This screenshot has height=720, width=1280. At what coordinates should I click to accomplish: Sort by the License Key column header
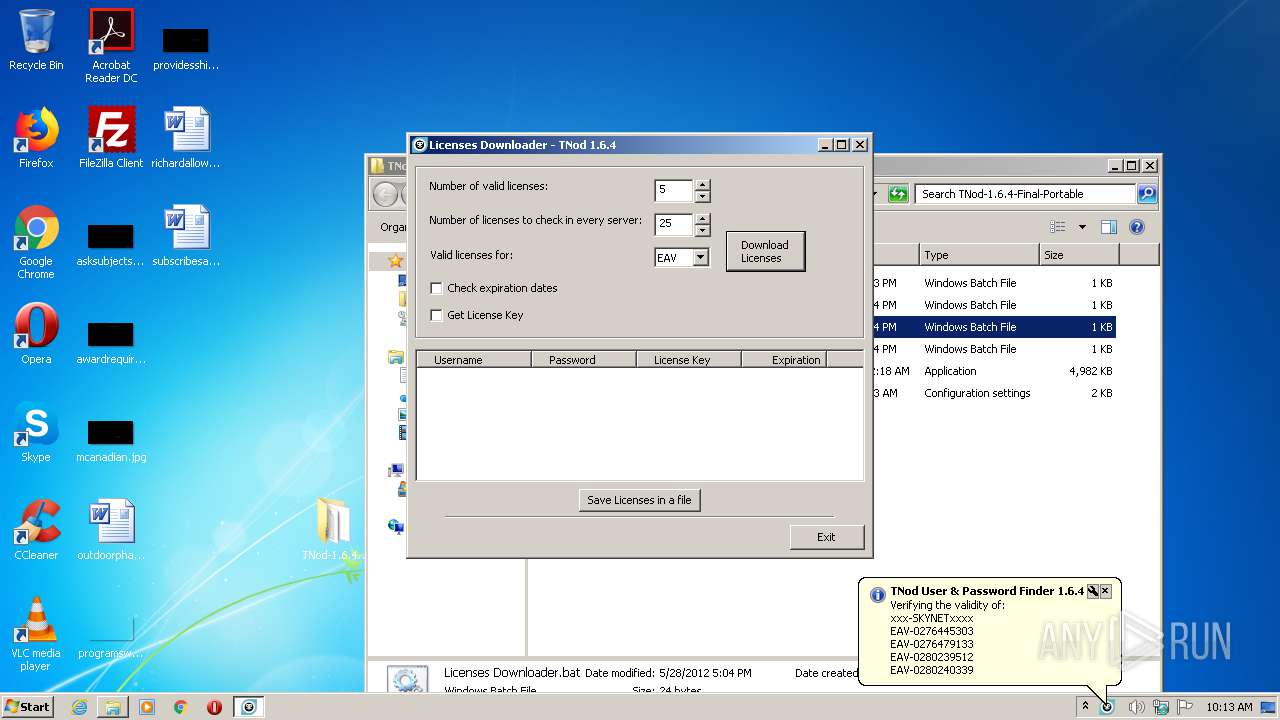click(689, 360)
